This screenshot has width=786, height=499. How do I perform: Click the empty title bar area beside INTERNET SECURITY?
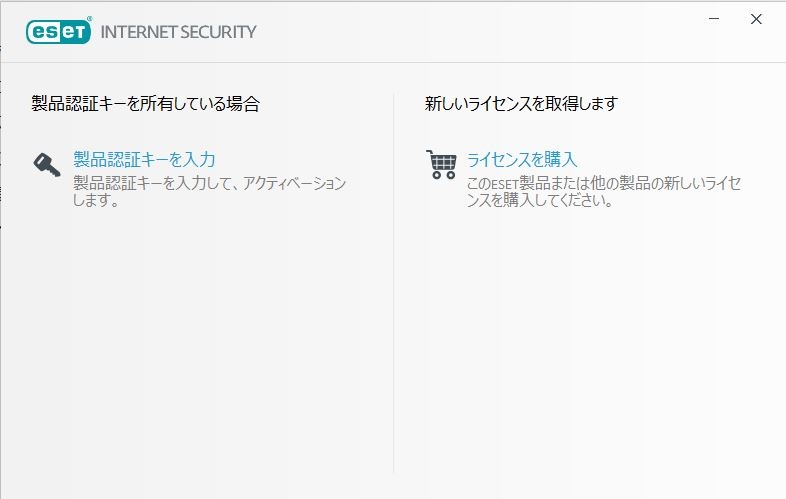tap(480, 32)
